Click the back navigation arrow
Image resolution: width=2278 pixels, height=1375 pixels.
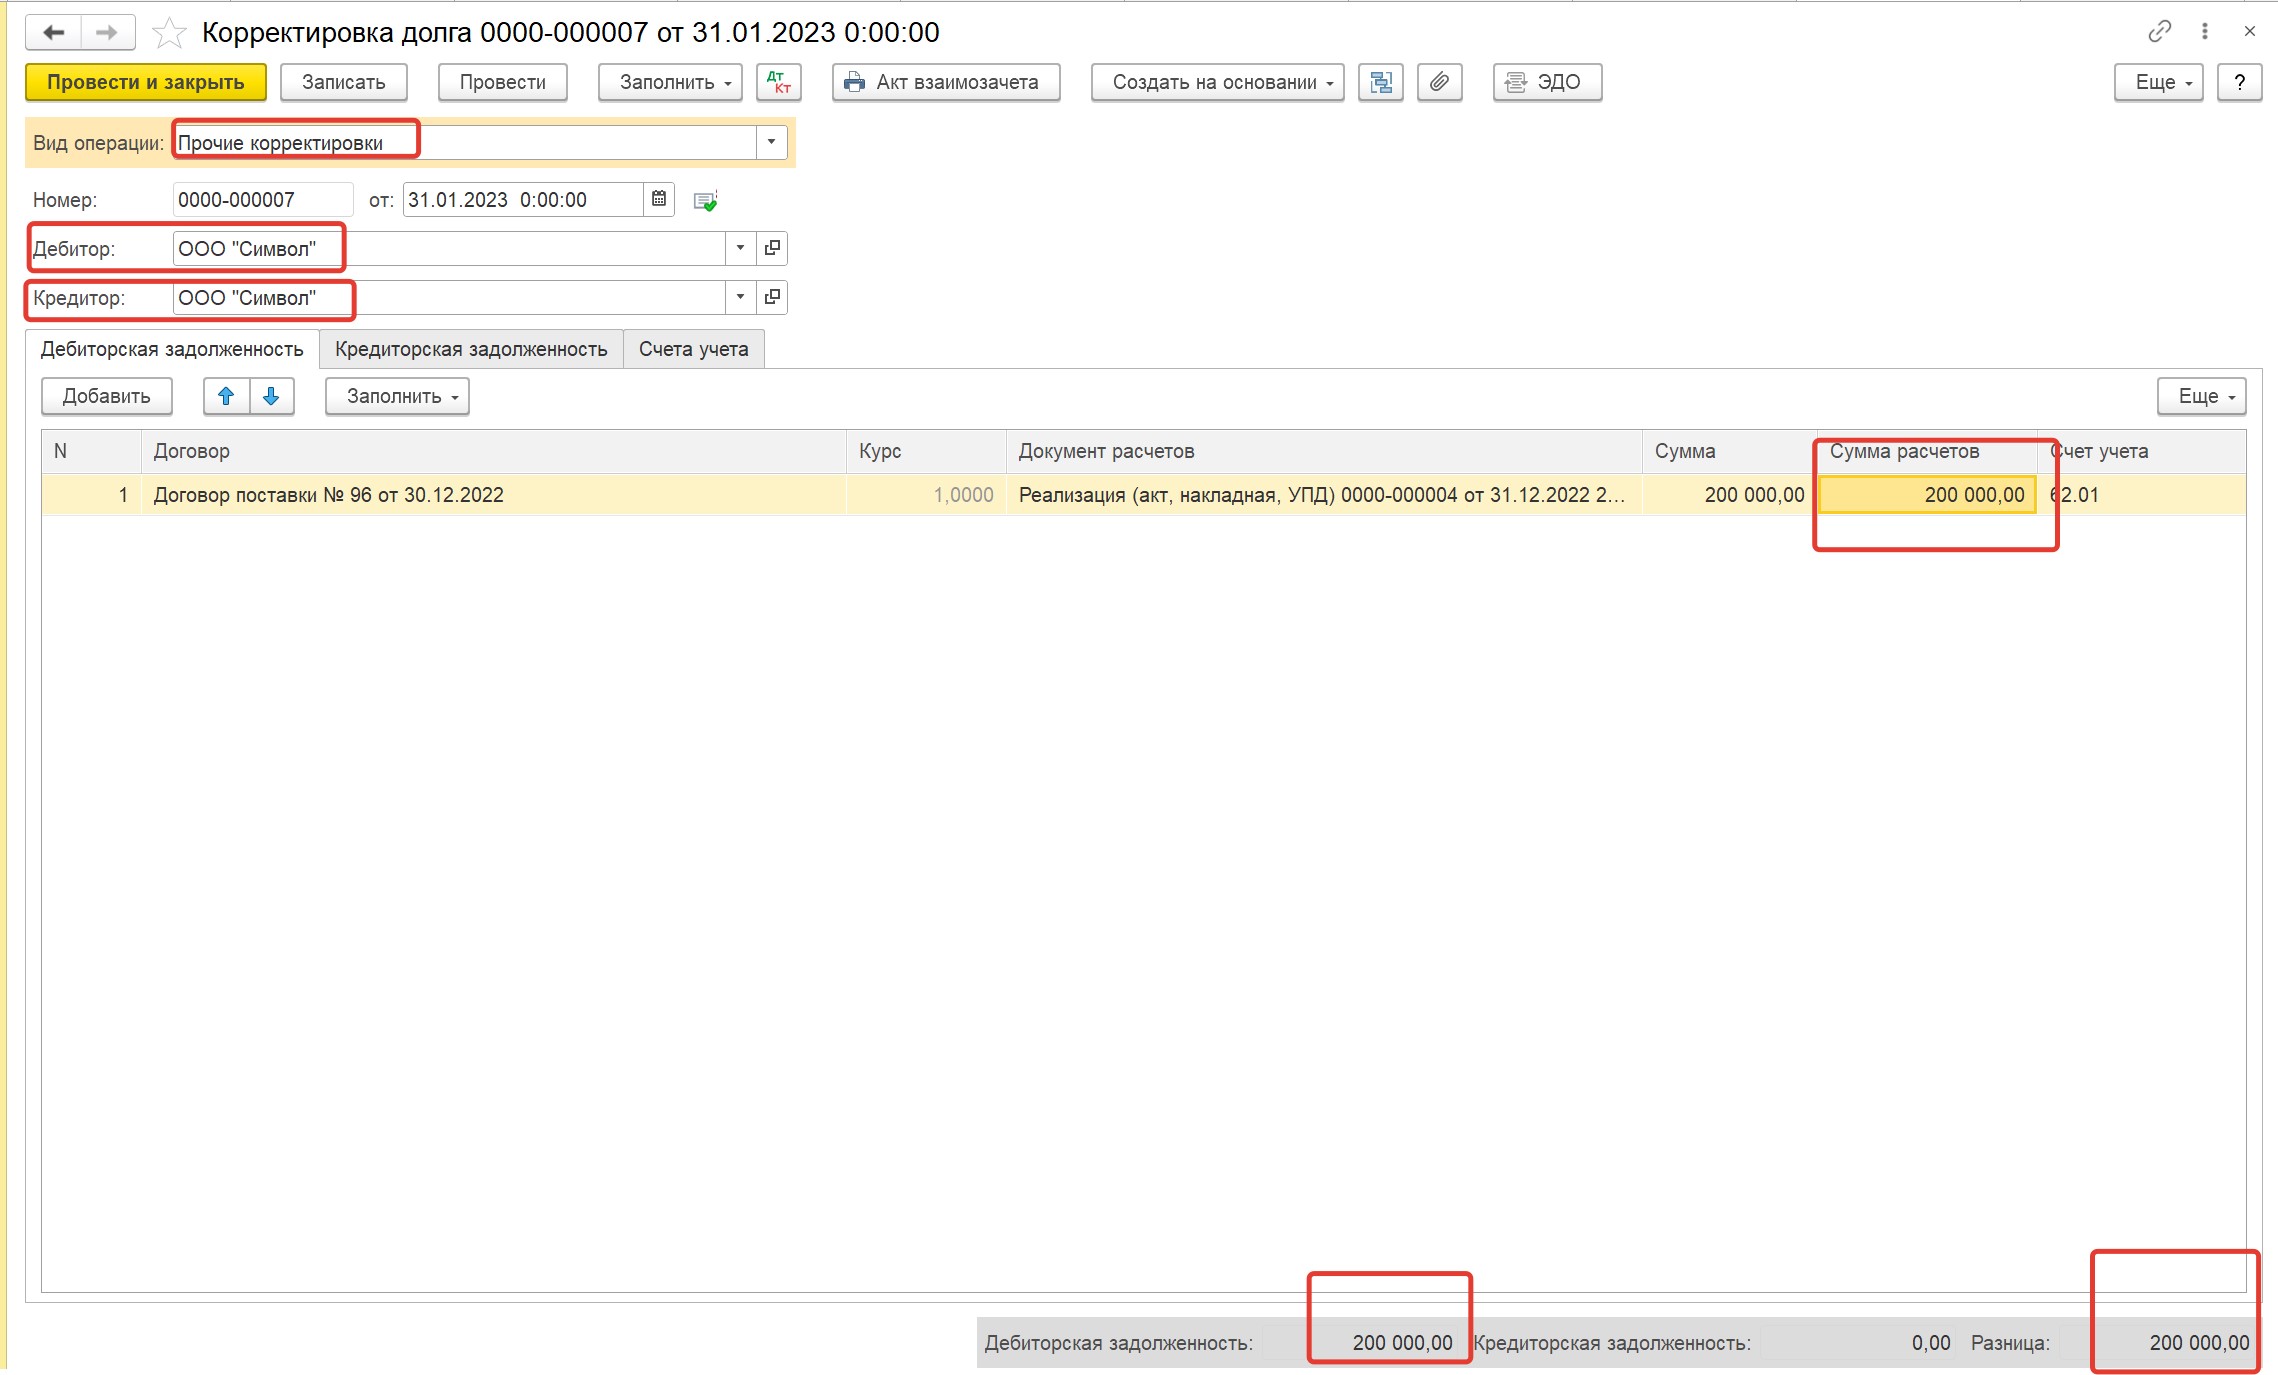pyautogui.click(x=53, y=33)
